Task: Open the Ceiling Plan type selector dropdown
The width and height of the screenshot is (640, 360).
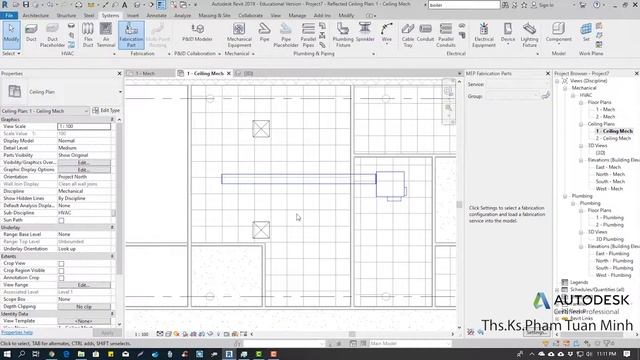Action: click(120, 92)
